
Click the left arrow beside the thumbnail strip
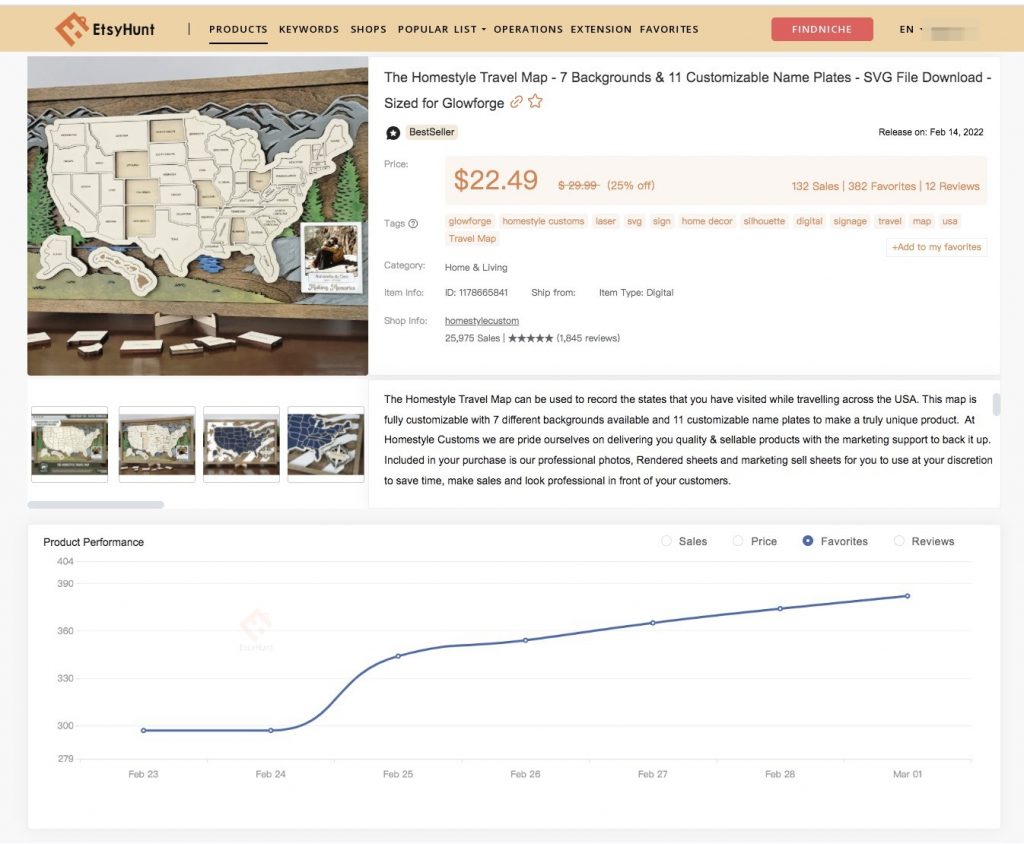[31, 443]
